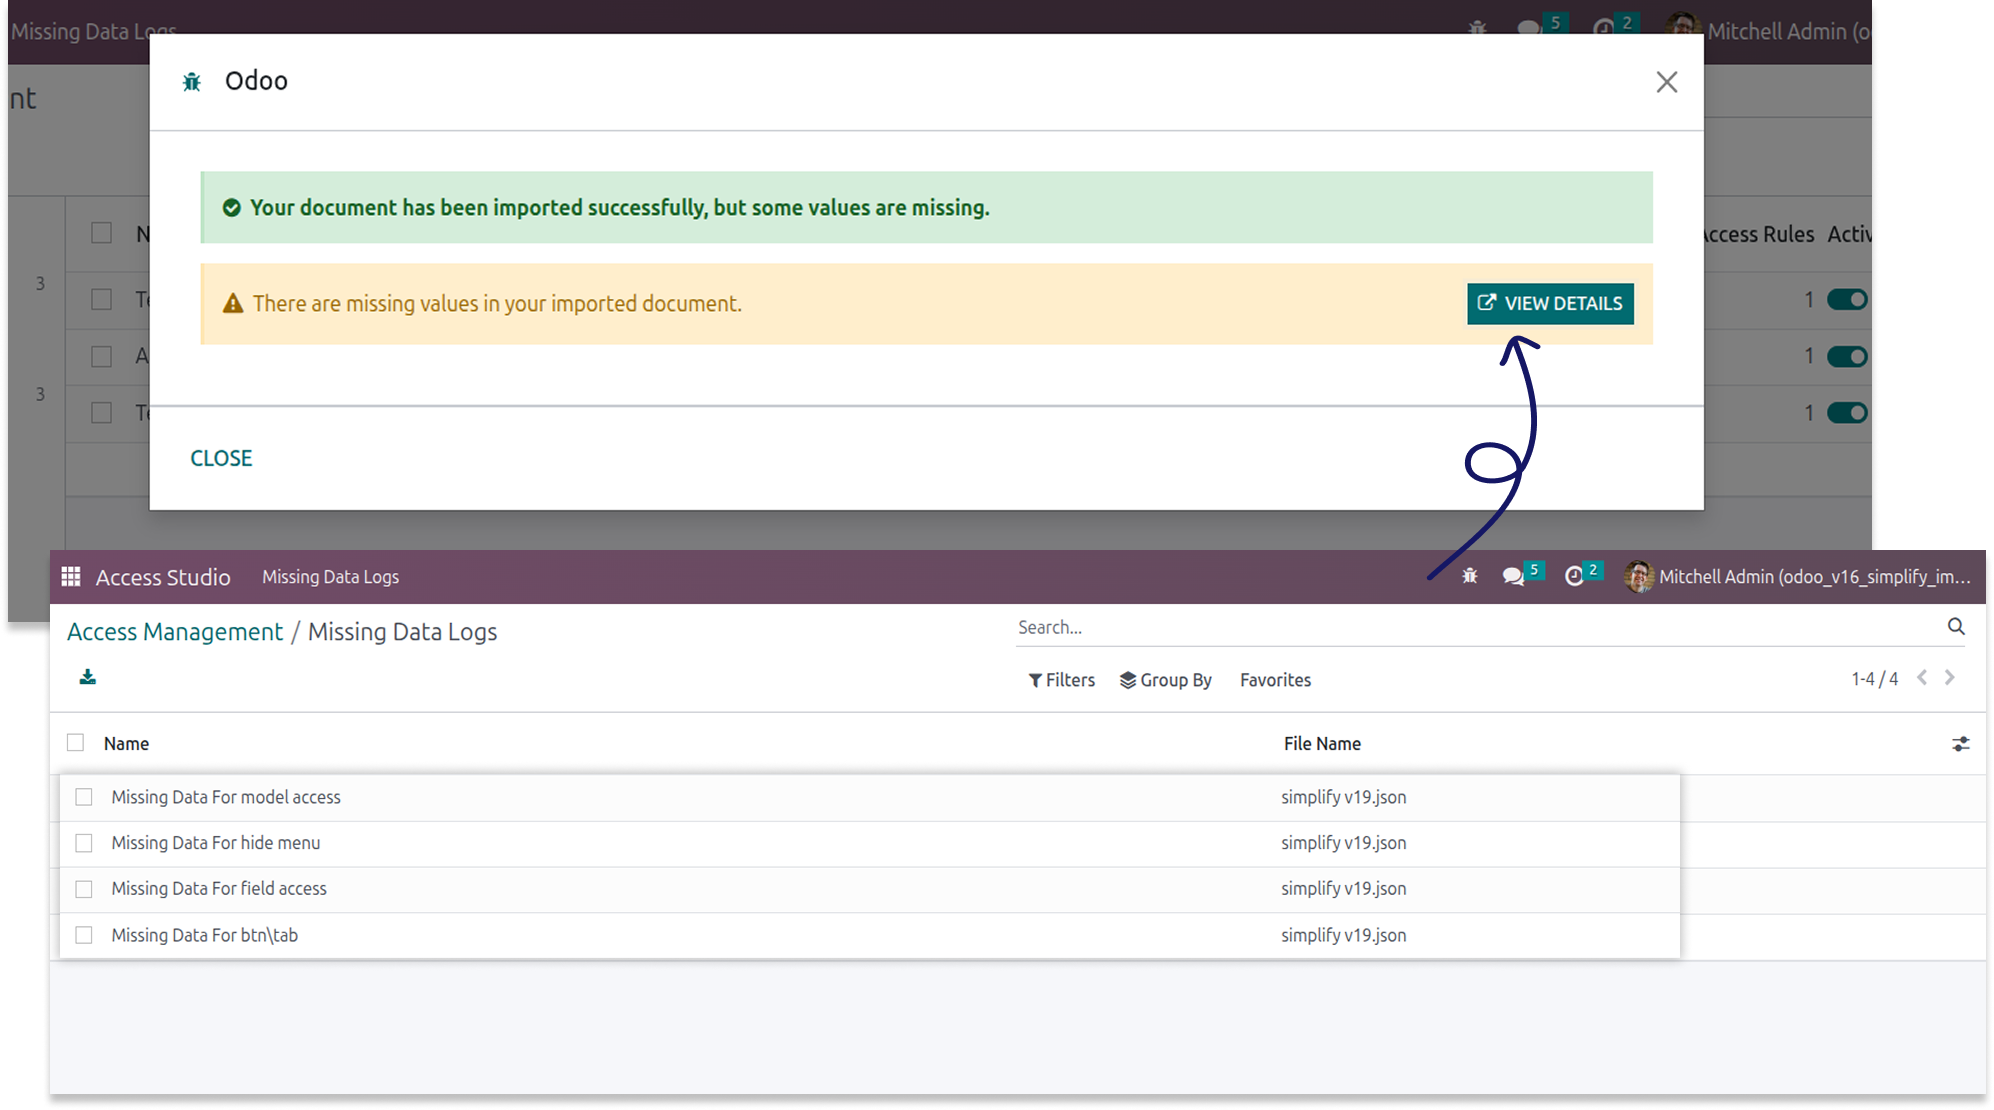Click the download export icon
Image resolution: width=1994 pixels, height=1110 pixels.
tap(88, 678)
